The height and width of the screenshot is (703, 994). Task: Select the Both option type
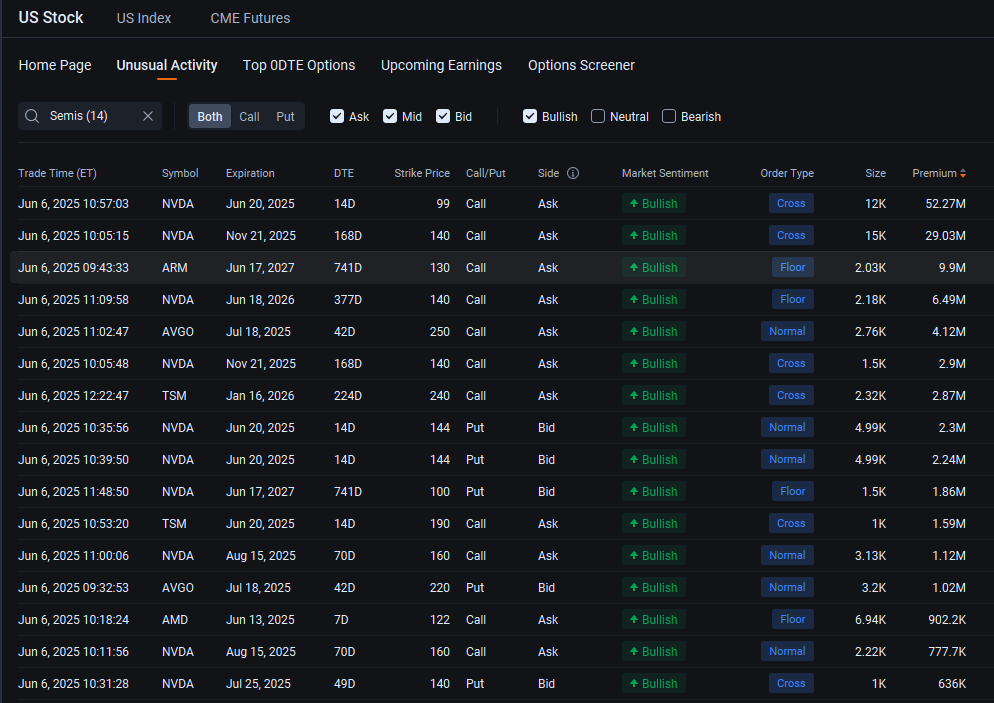pyautogui.click(x=210, y=117)
